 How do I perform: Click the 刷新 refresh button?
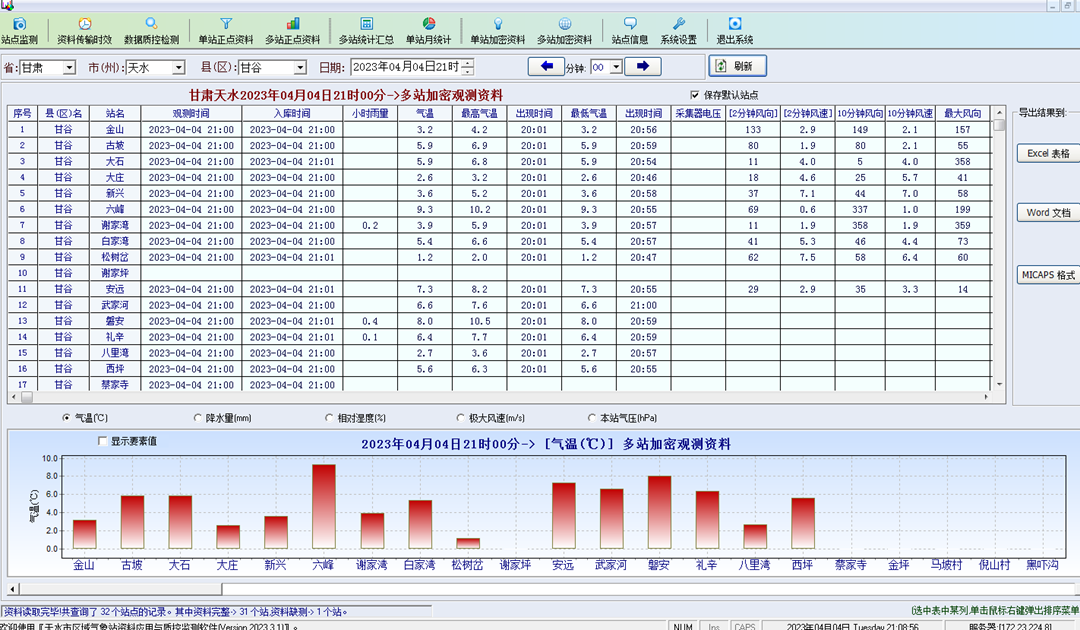[x=737, y=66]
